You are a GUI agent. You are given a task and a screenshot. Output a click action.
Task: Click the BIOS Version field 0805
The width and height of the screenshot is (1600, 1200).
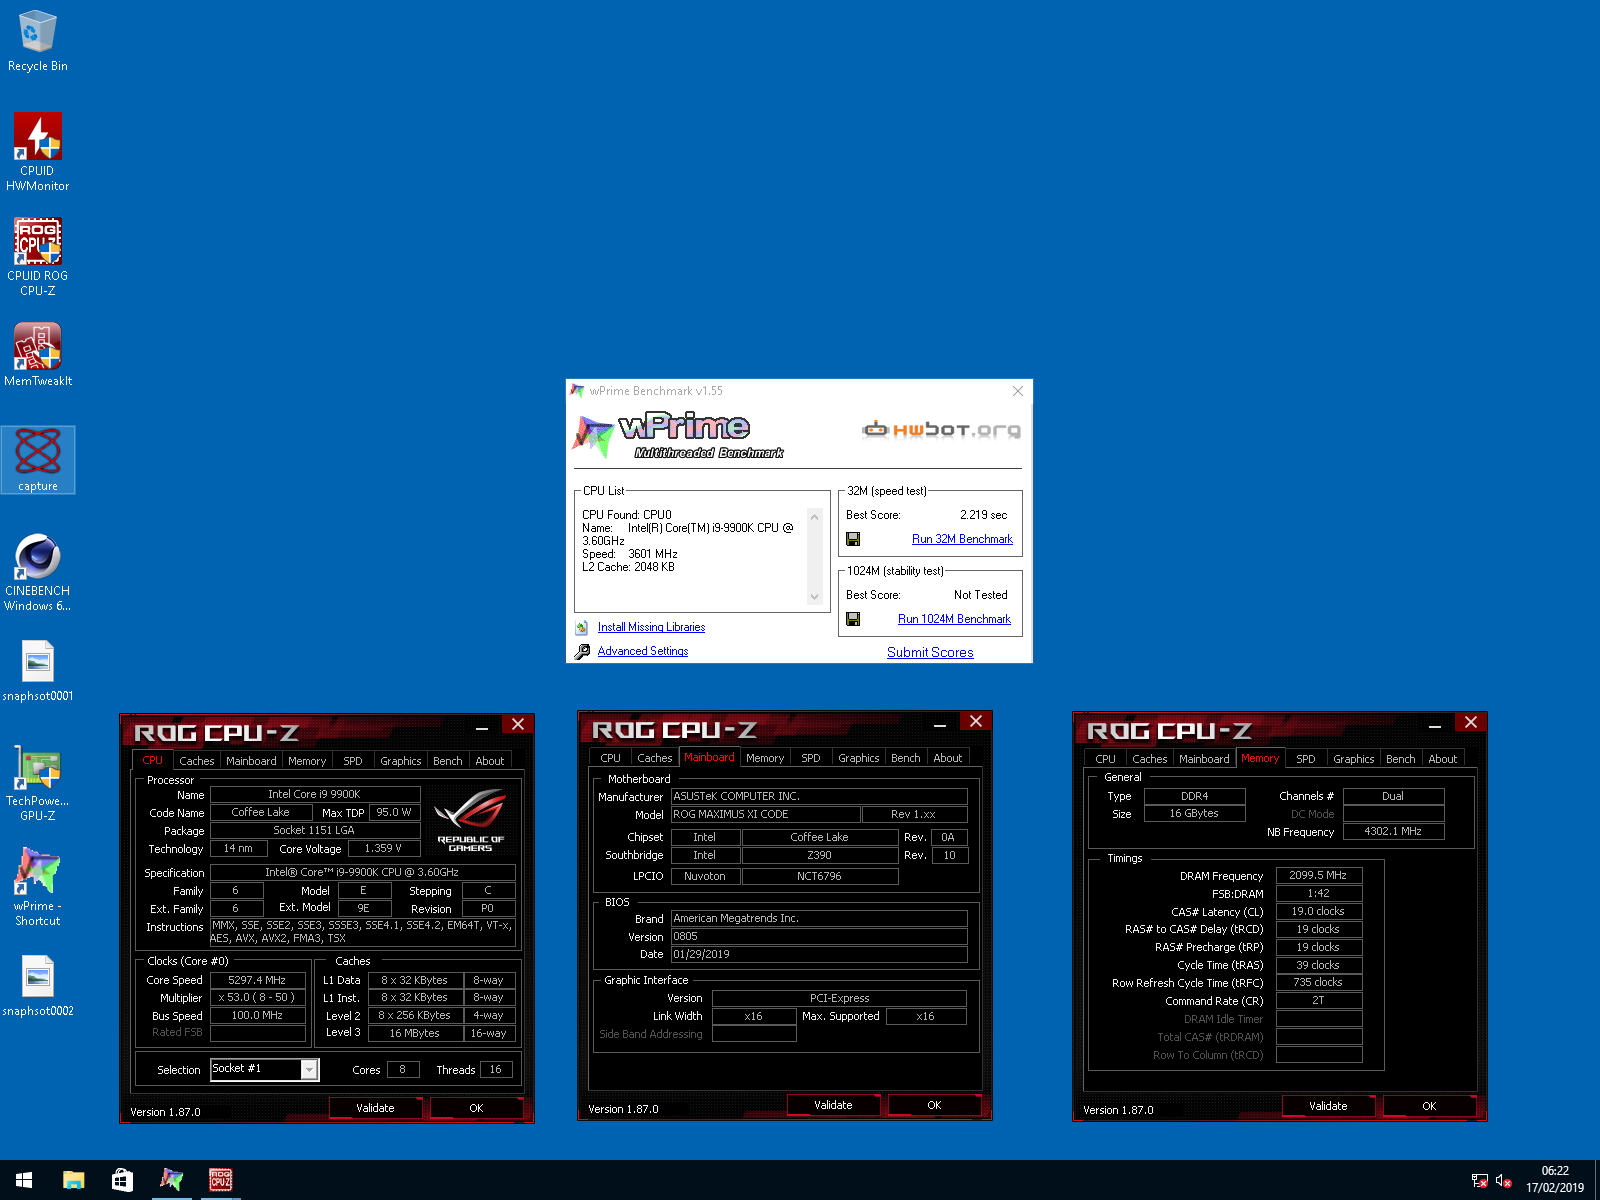[819, 936]
